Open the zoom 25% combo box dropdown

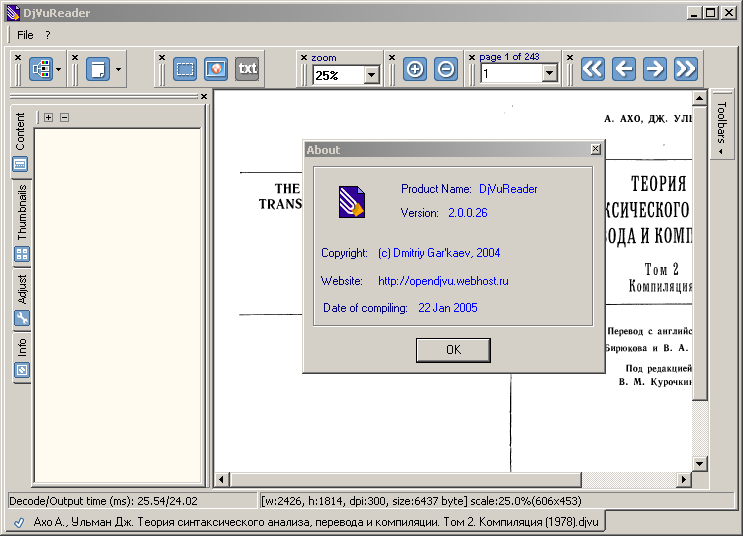[x=372, y=75]
